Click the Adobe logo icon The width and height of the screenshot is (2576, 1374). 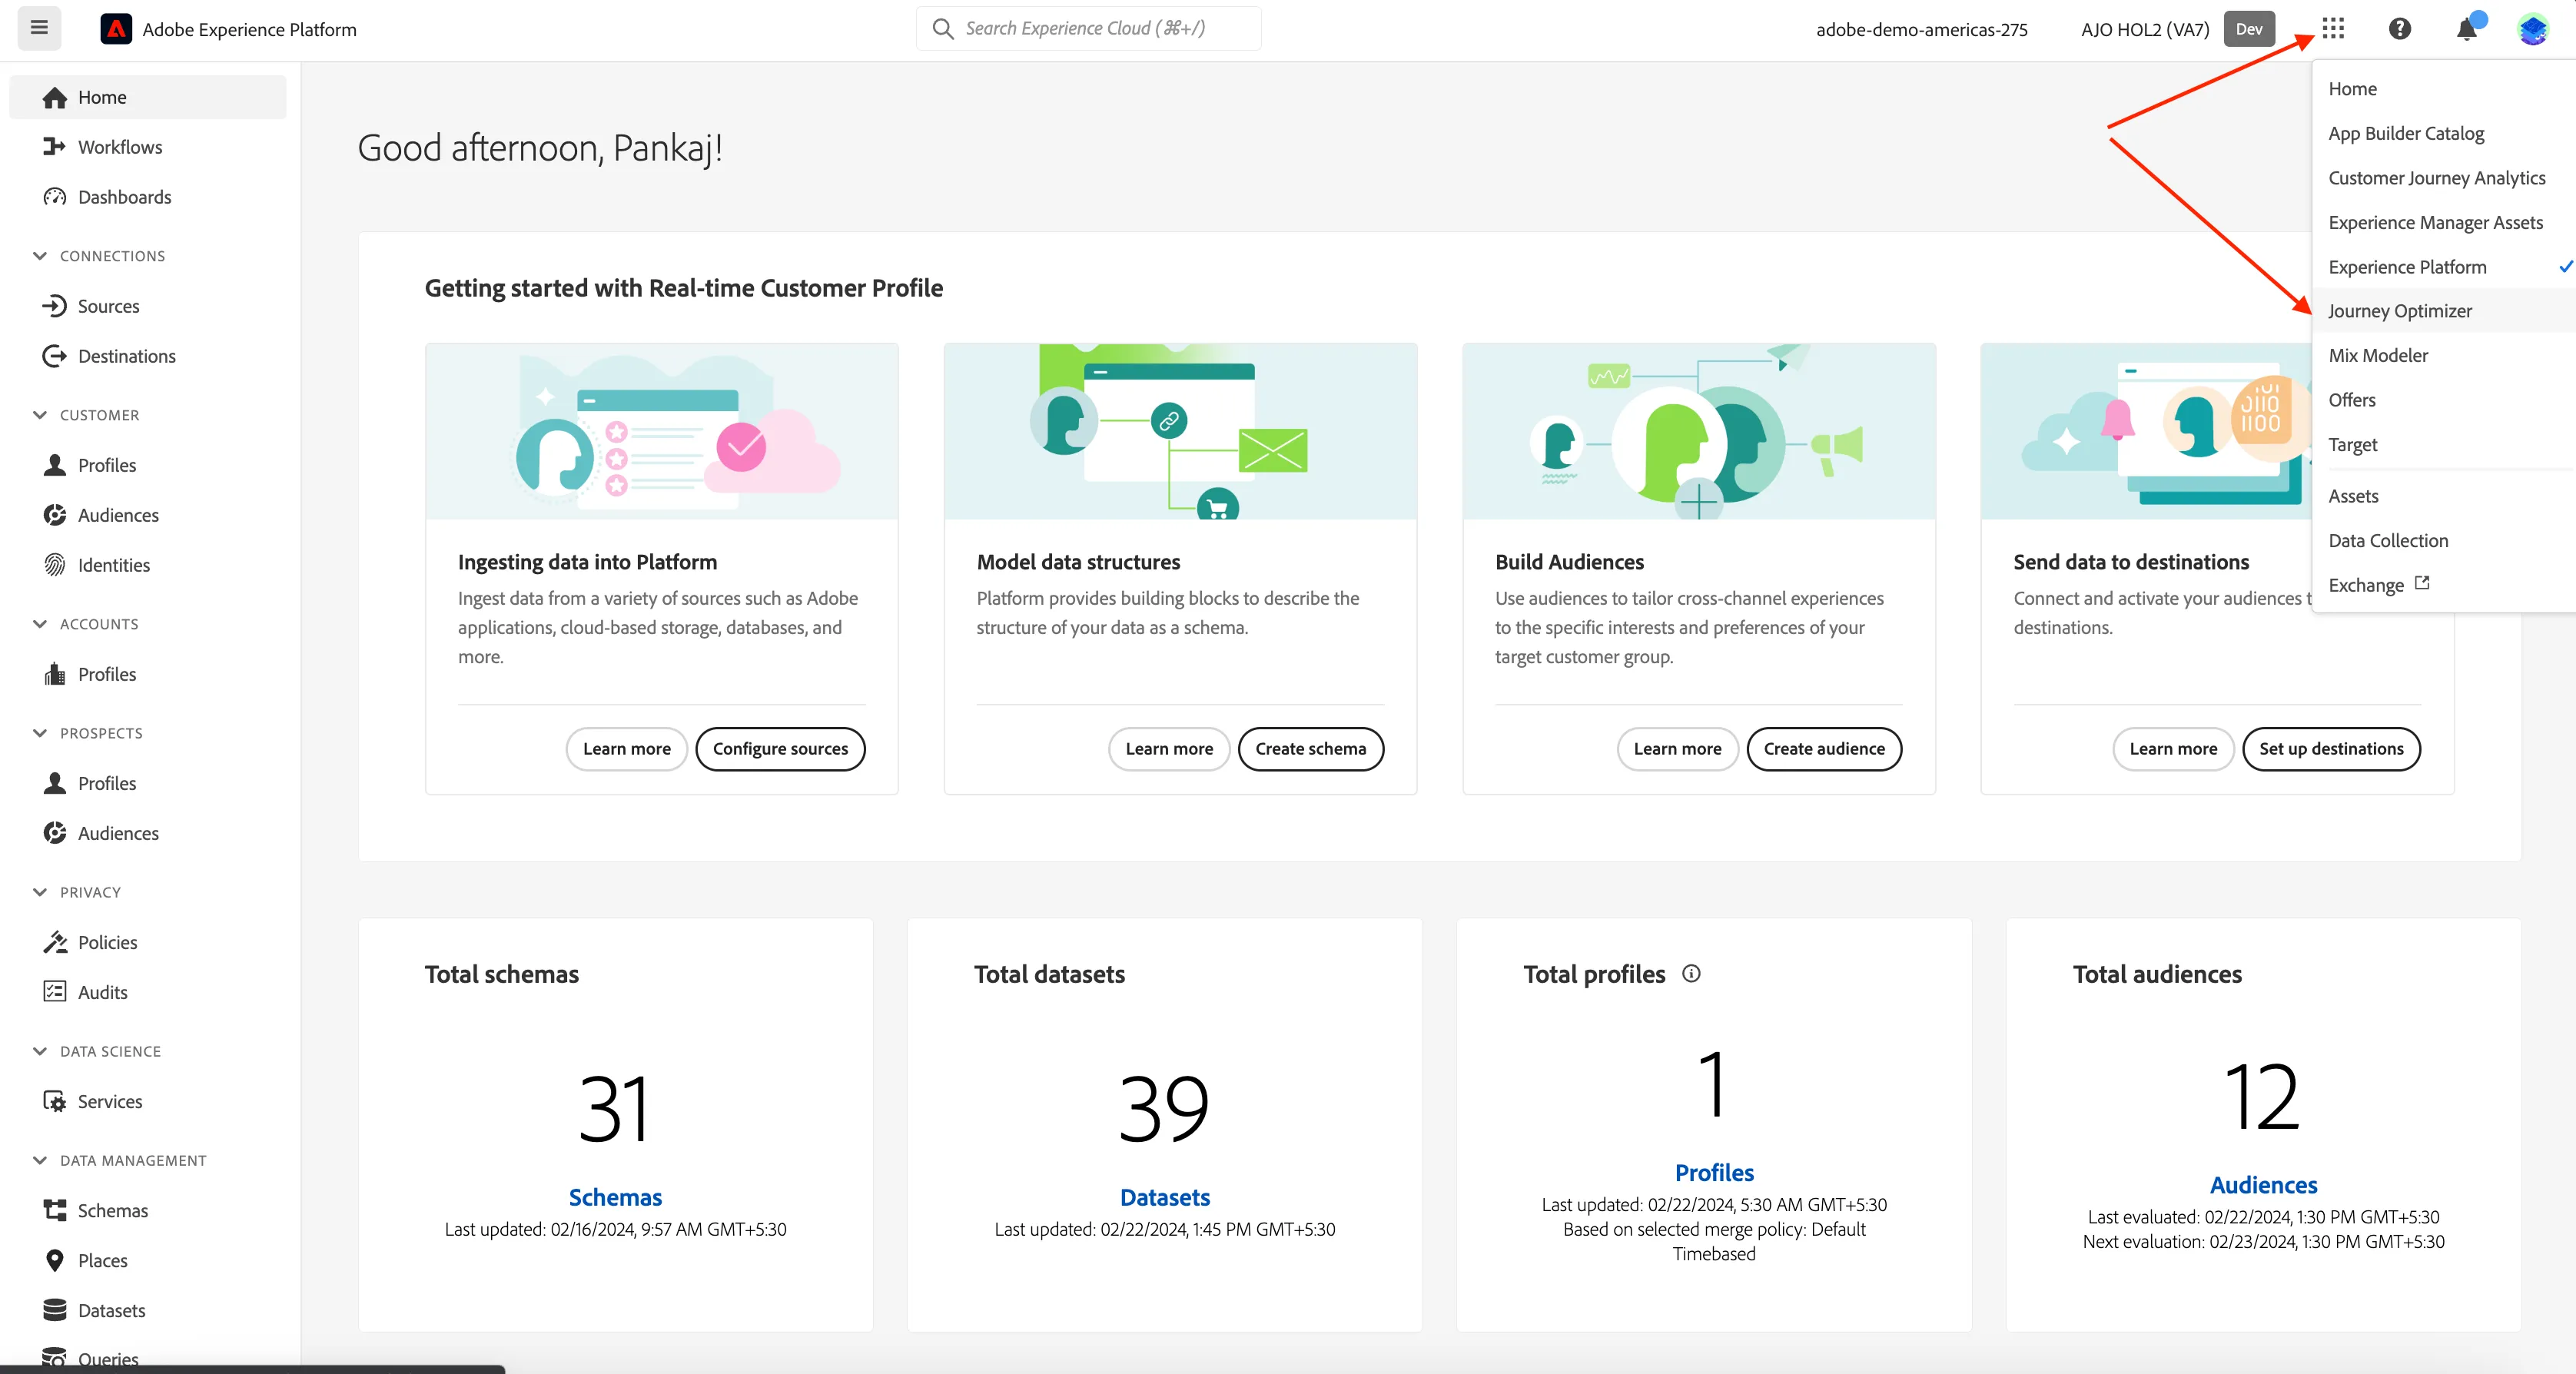tap(116, 29)
